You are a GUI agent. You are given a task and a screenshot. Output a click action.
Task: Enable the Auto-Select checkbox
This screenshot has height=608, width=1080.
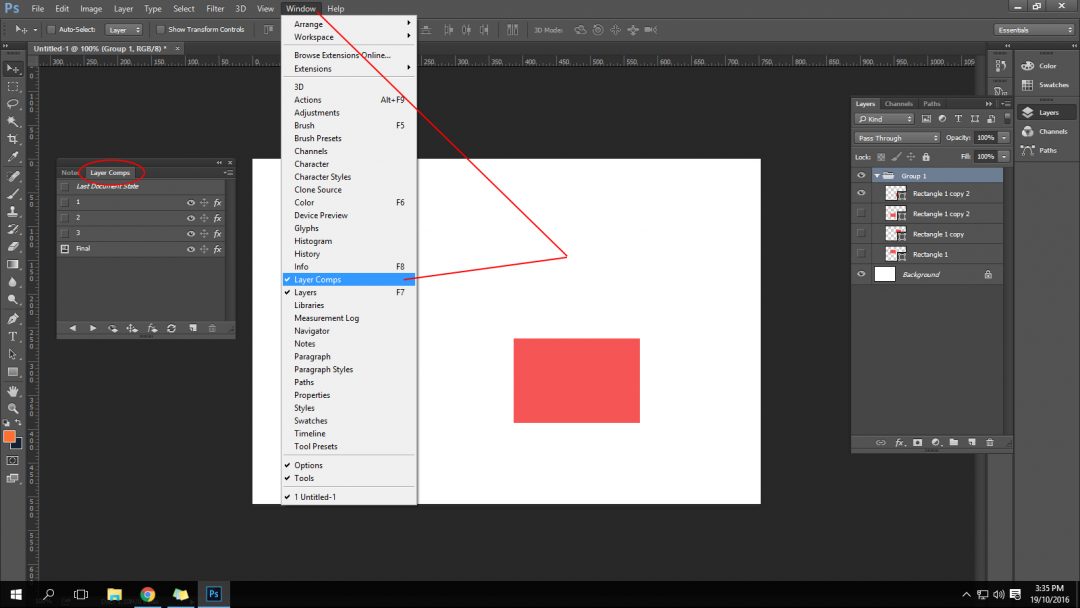tap(51, 30)
